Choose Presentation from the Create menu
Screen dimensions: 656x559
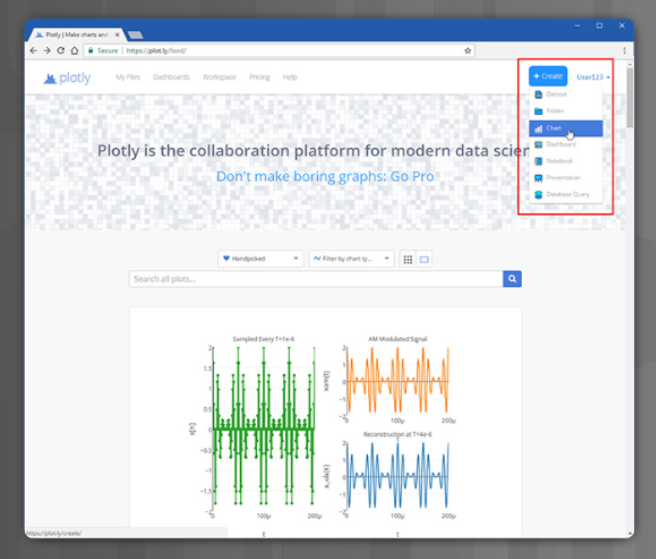click(566, 178)
